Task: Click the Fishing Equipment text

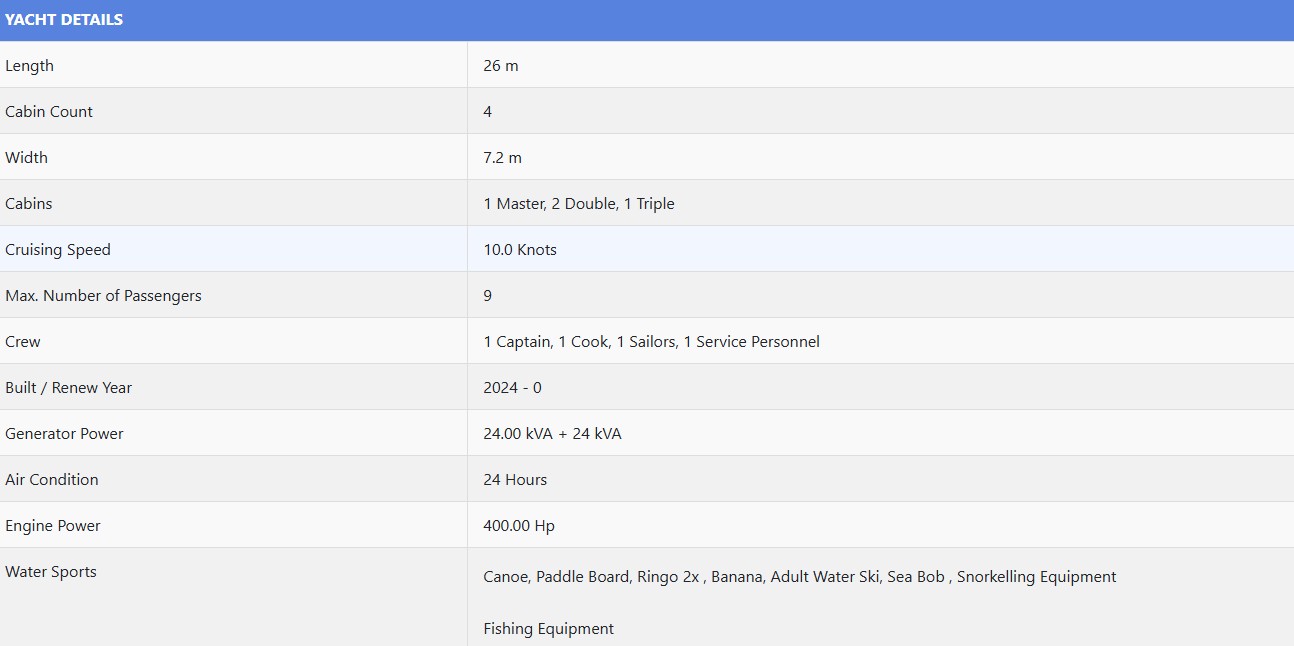Action: coord(548,629)
